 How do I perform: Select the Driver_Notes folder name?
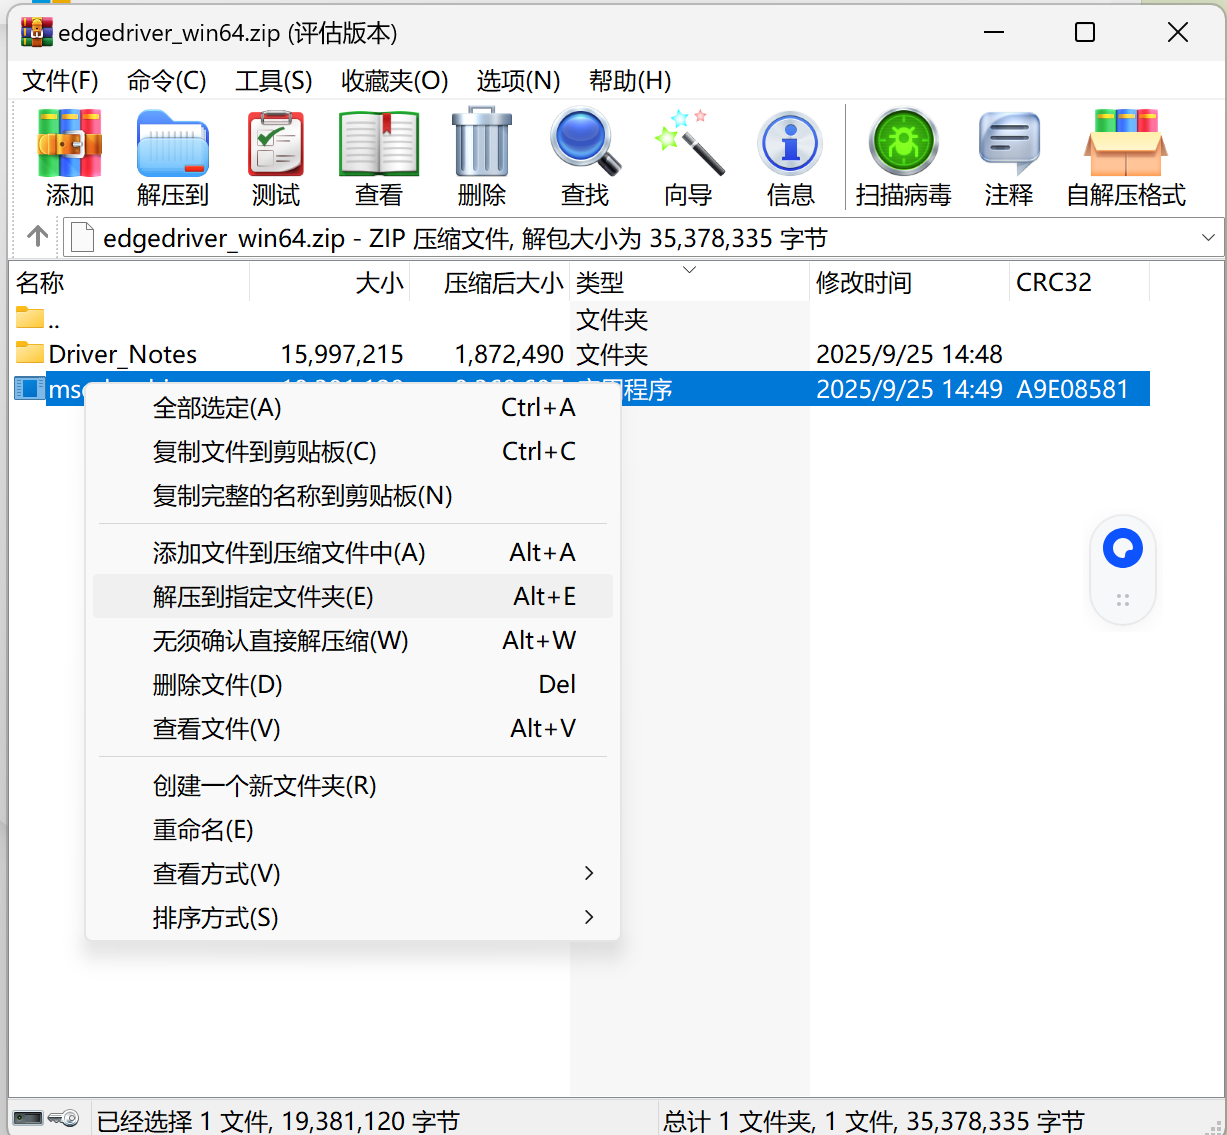pos(122,354)
